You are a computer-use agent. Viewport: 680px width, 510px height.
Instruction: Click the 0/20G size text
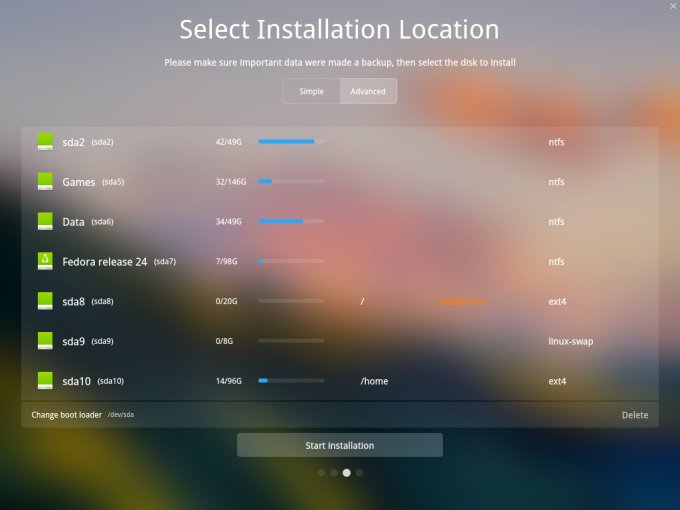pyautogui.click(x=226, y=301)
